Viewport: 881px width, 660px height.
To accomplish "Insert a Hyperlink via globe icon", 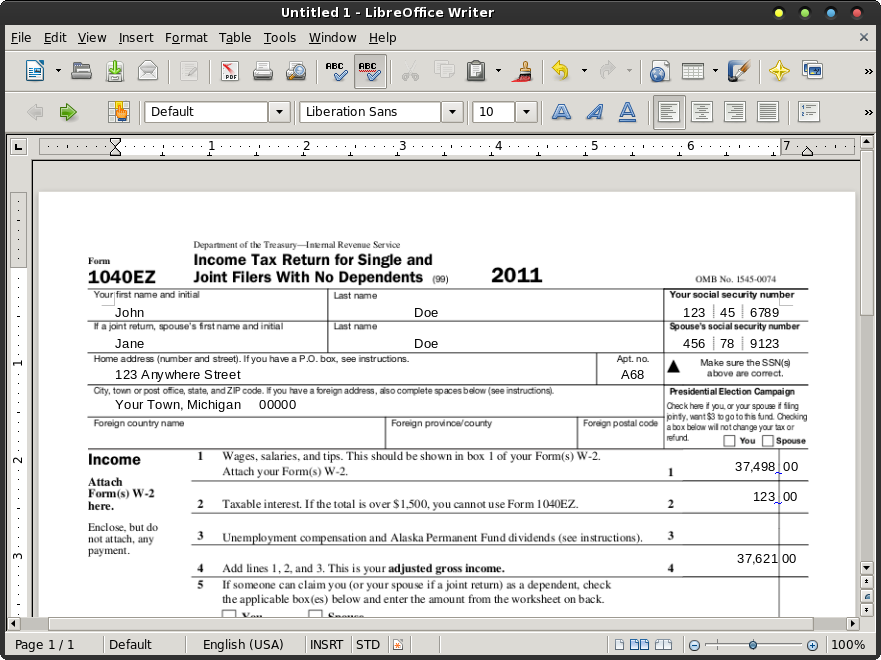I will (x=659, y=71).
